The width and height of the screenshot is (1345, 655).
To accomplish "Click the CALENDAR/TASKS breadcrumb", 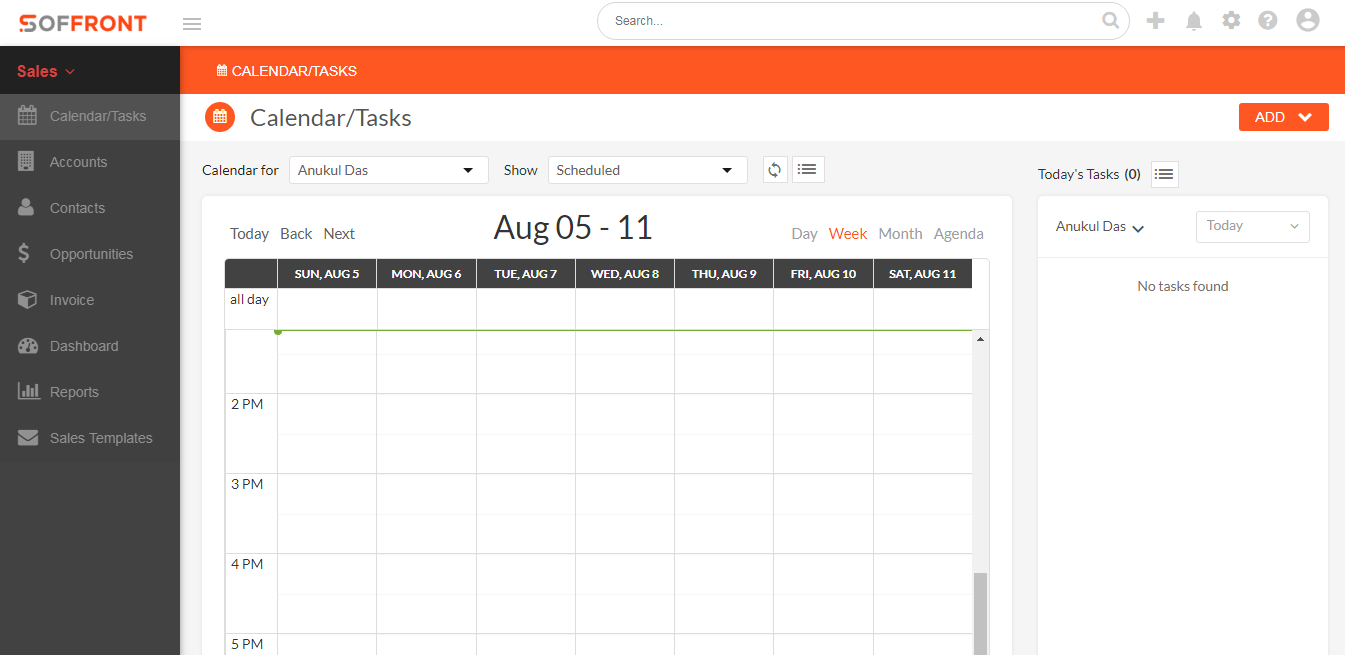I will pyautogui.click(x=294, y=71).
